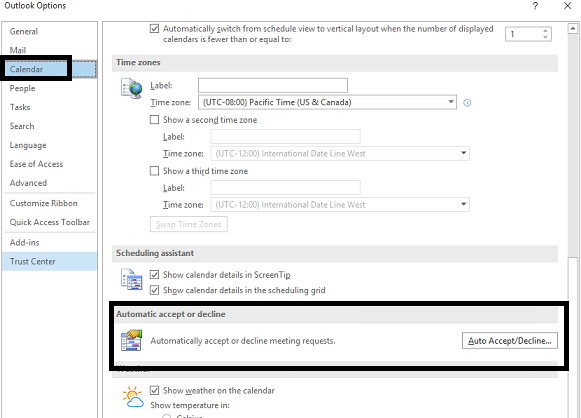Screen dimensions: 581x418
Task: Close the Outlook Options dialog
Action: (x=567, y=6)
